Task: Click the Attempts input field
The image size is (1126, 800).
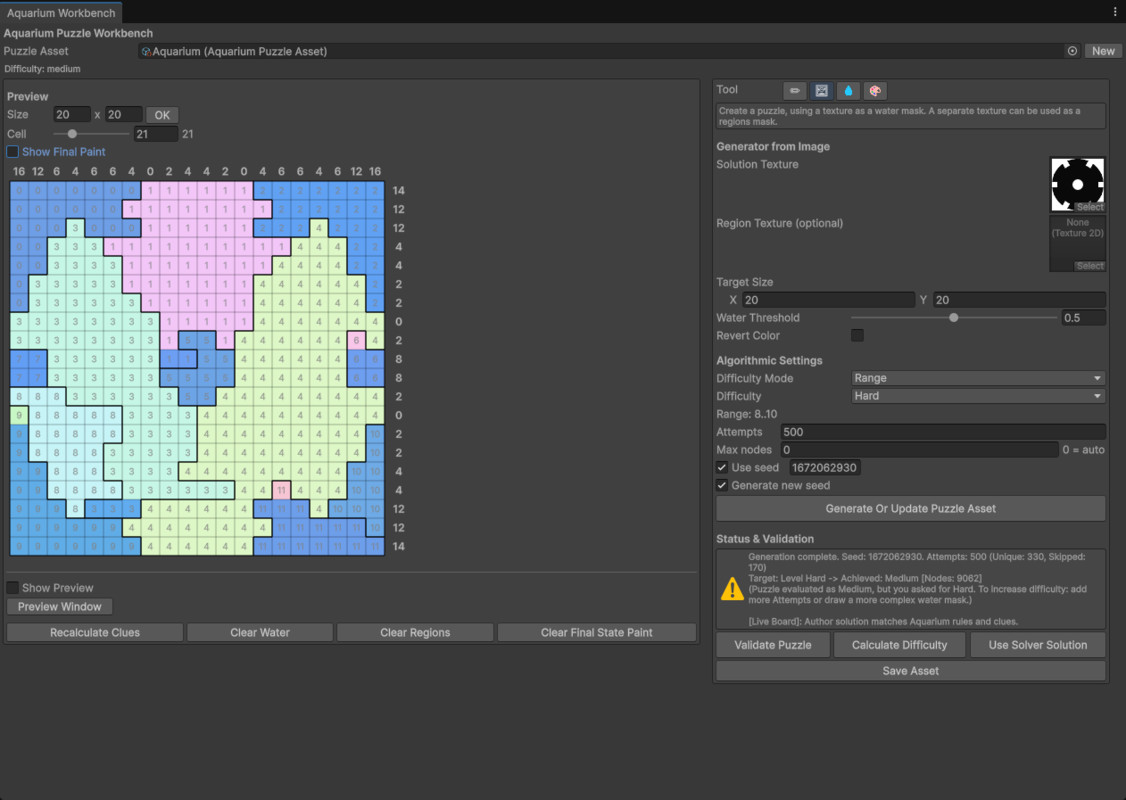Action: pyautogui.click(x=943, y=432)
